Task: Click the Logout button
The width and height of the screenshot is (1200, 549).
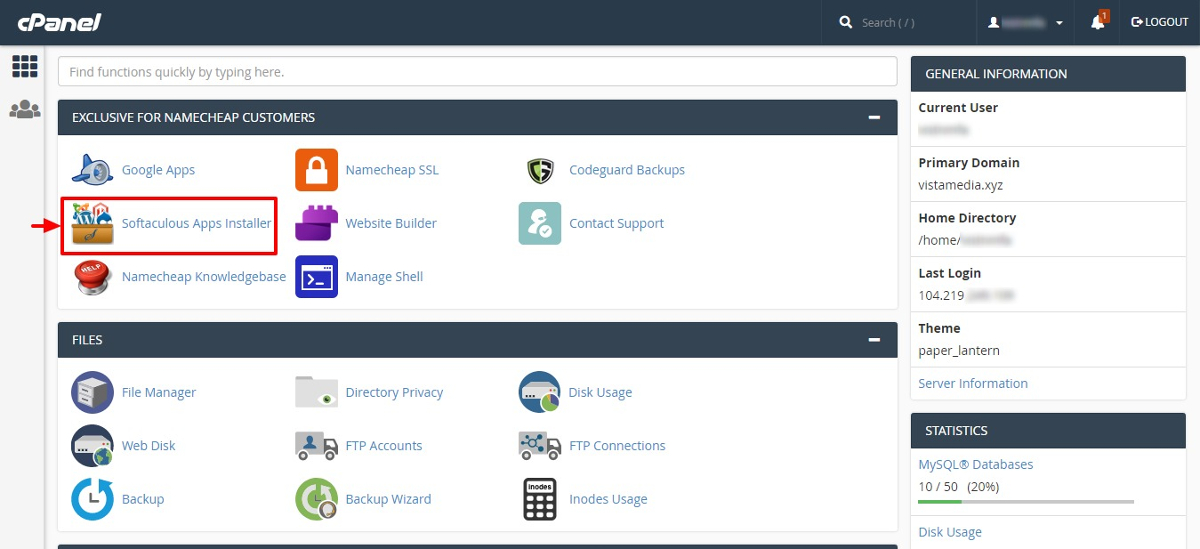Action: pos(1159,22)
